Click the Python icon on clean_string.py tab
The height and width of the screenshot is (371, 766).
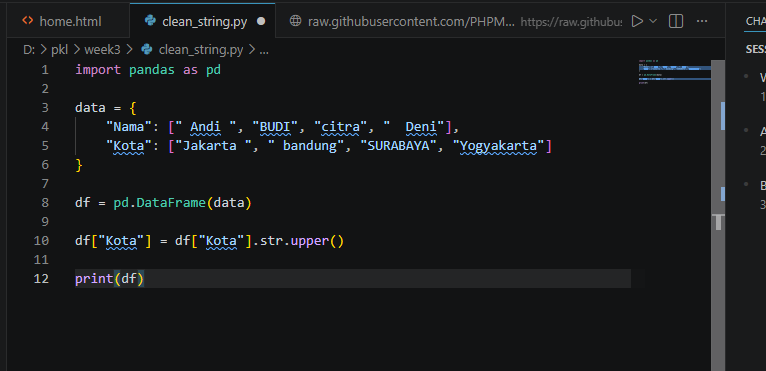[x=150, y=21]
